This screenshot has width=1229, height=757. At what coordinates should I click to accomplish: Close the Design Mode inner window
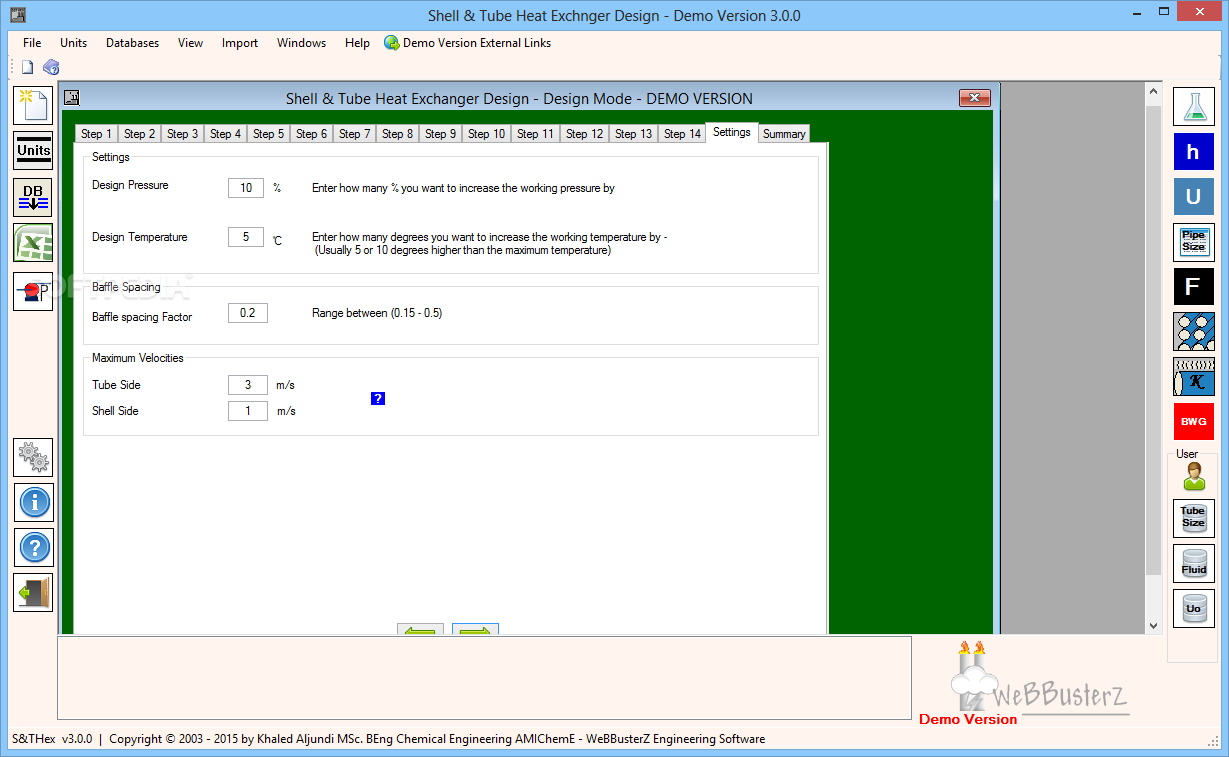tap(975, 98)
